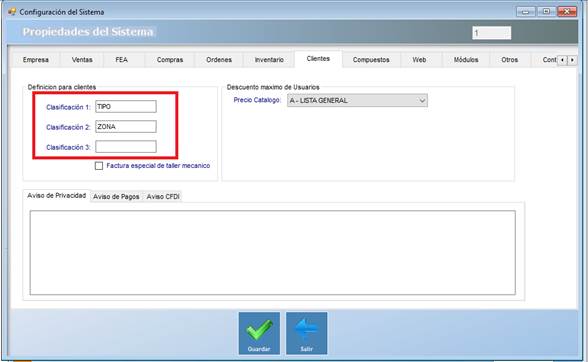588x362 pixels.
Task: Click the Clasificación 3 label
Action: (68, 147)
